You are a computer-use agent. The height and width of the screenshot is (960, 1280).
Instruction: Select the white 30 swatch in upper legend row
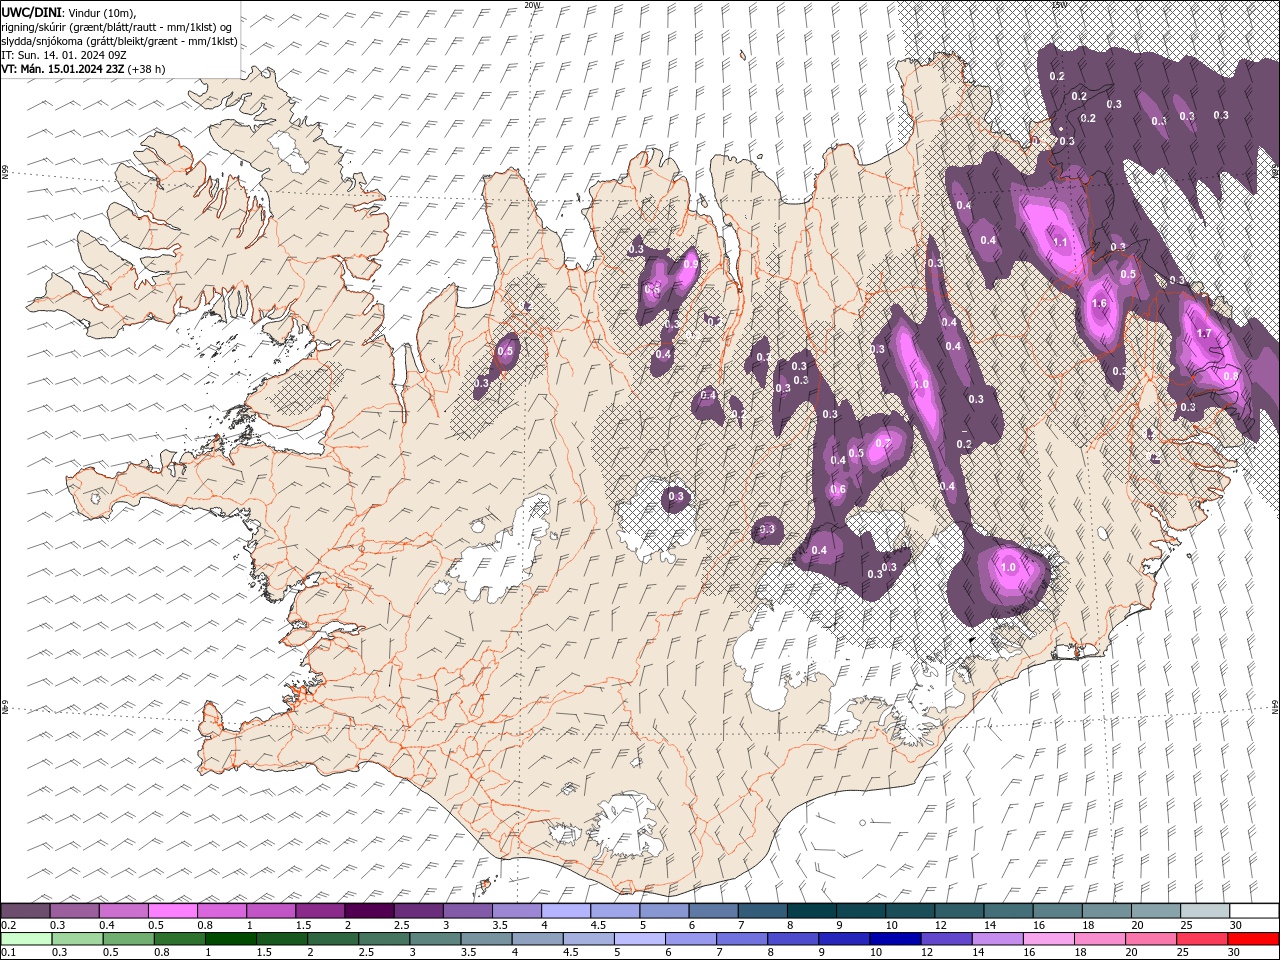1254,910
